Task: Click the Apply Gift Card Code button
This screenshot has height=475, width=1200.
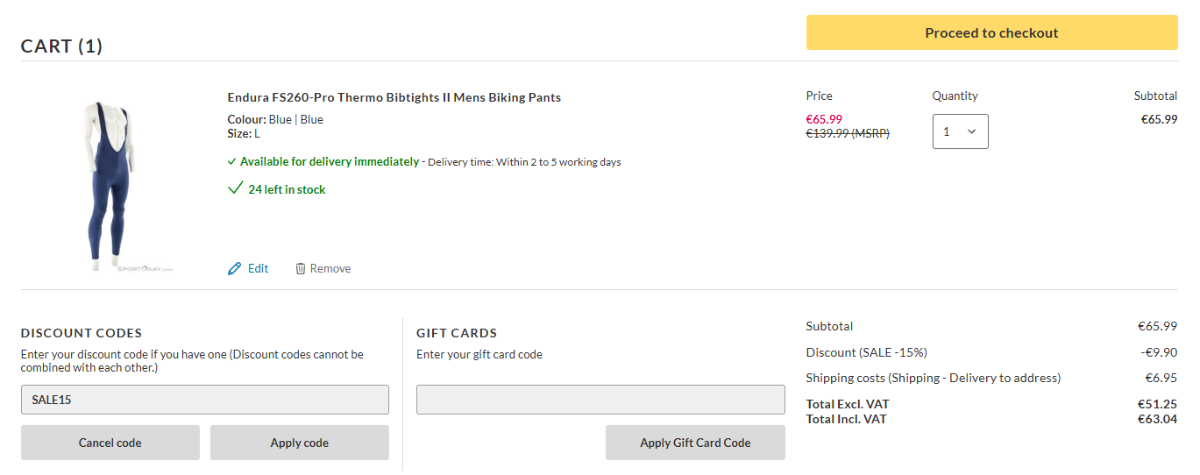Action: click(695, 442)
